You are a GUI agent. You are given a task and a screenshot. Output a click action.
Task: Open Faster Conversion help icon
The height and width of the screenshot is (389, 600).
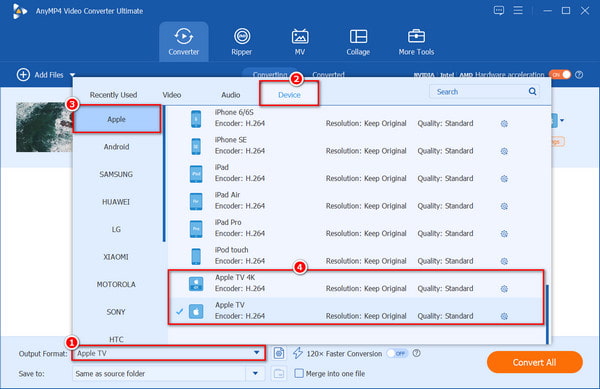pos(416,353)
